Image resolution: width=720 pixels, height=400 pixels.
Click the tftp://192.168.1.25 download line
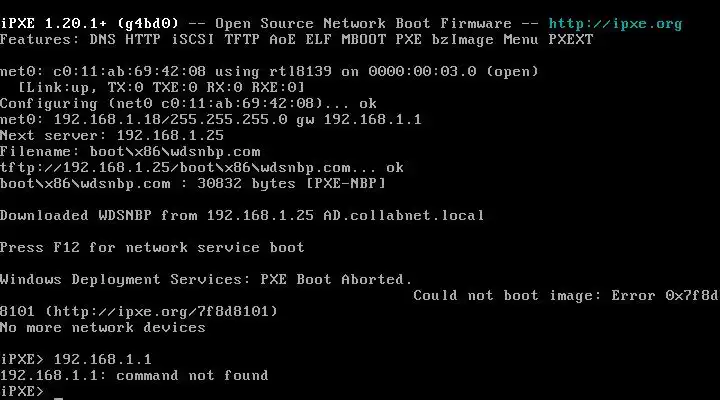click(x=200, y=167)
